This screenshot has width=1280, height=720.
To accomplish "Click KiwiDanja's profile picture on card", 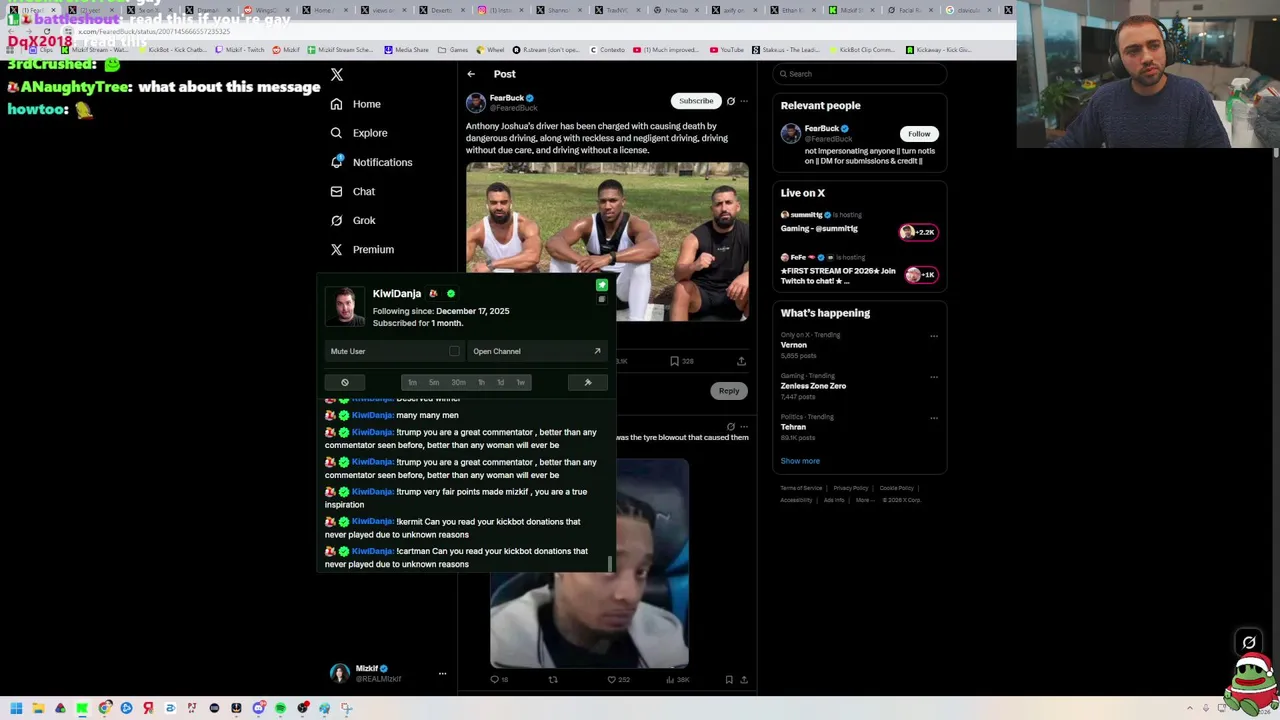I will 345,307.
